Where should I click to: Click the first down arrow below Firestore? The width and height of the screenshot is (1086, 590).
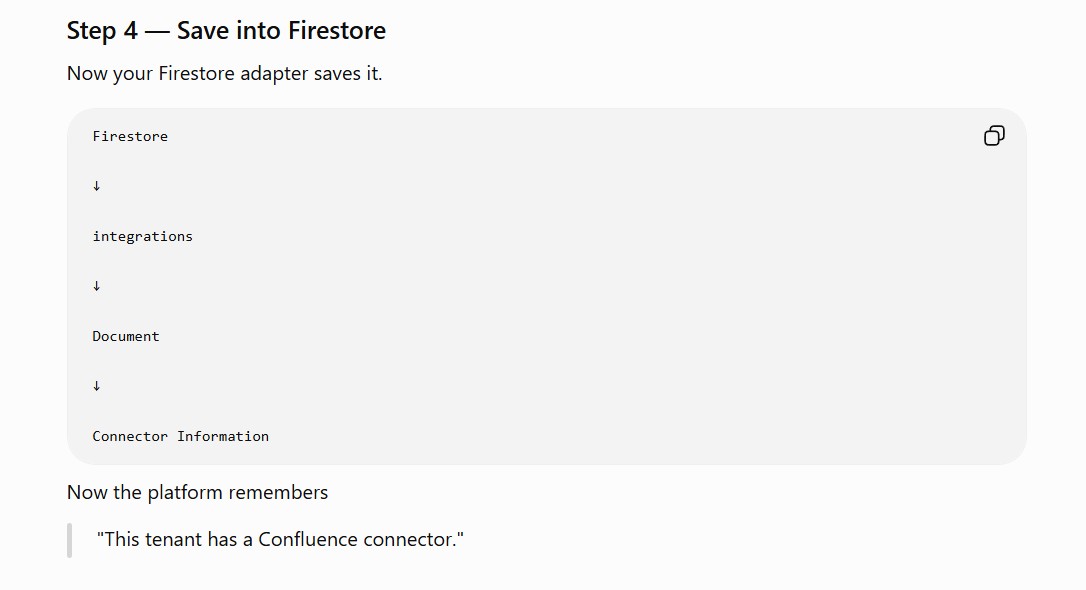click(96, 186)
